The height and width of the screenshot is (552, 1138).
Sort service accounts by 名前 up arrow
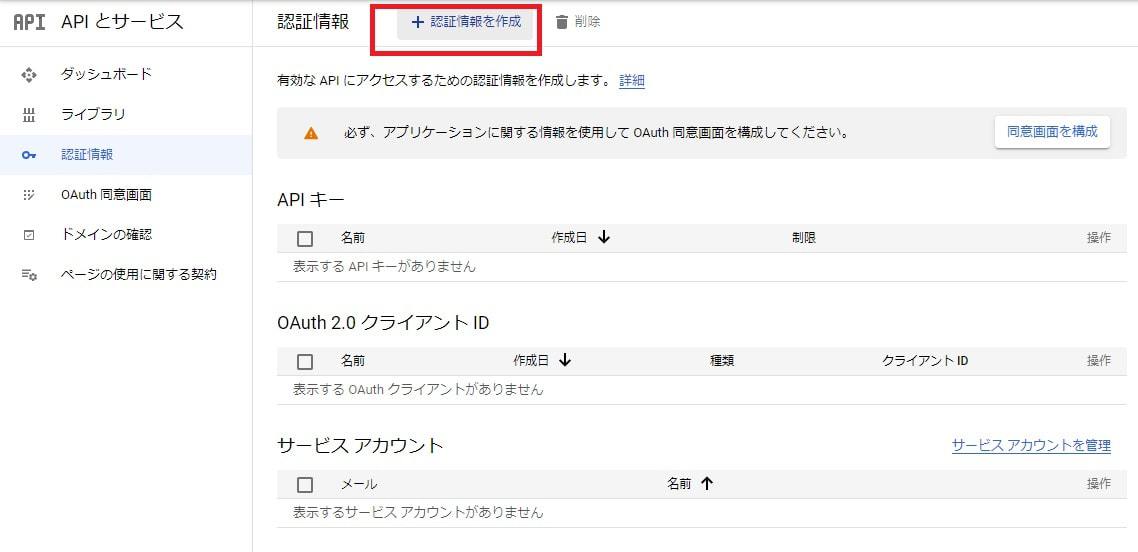(x=707, y=484)
